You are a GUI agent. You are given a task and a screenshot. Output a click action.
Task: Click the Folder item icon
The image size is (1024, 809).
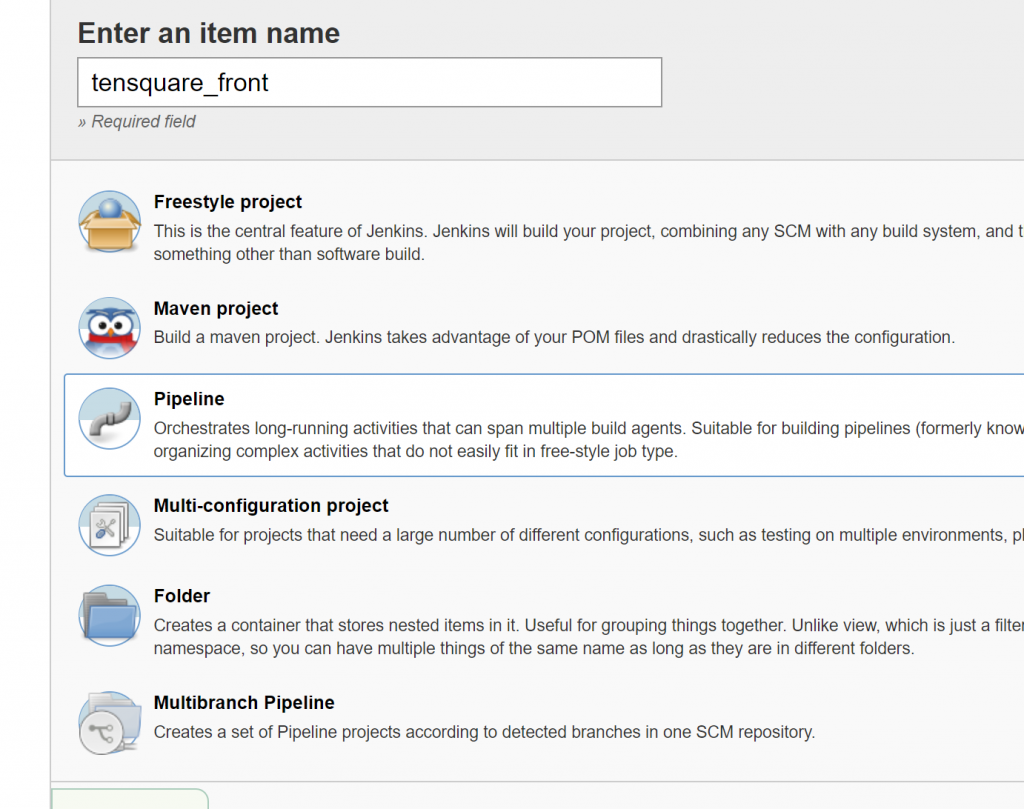coord(110,616)
